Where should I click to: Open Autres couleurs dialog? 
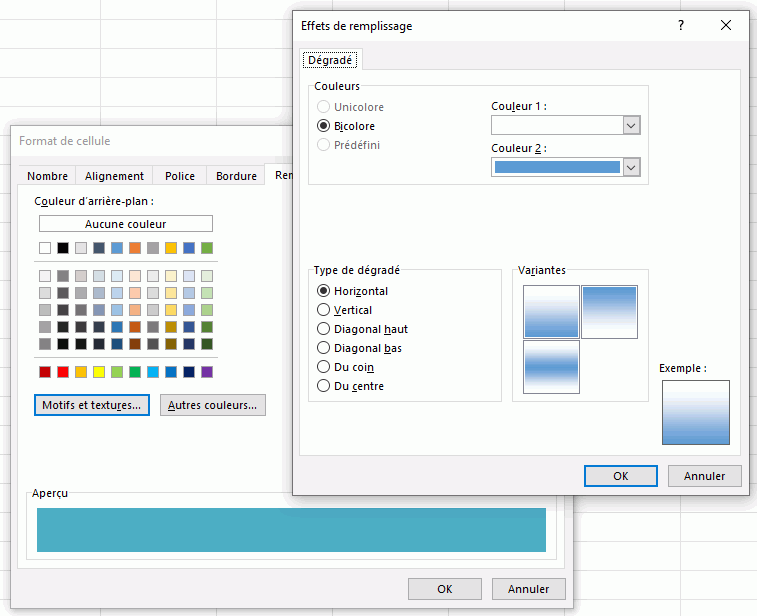213,405
